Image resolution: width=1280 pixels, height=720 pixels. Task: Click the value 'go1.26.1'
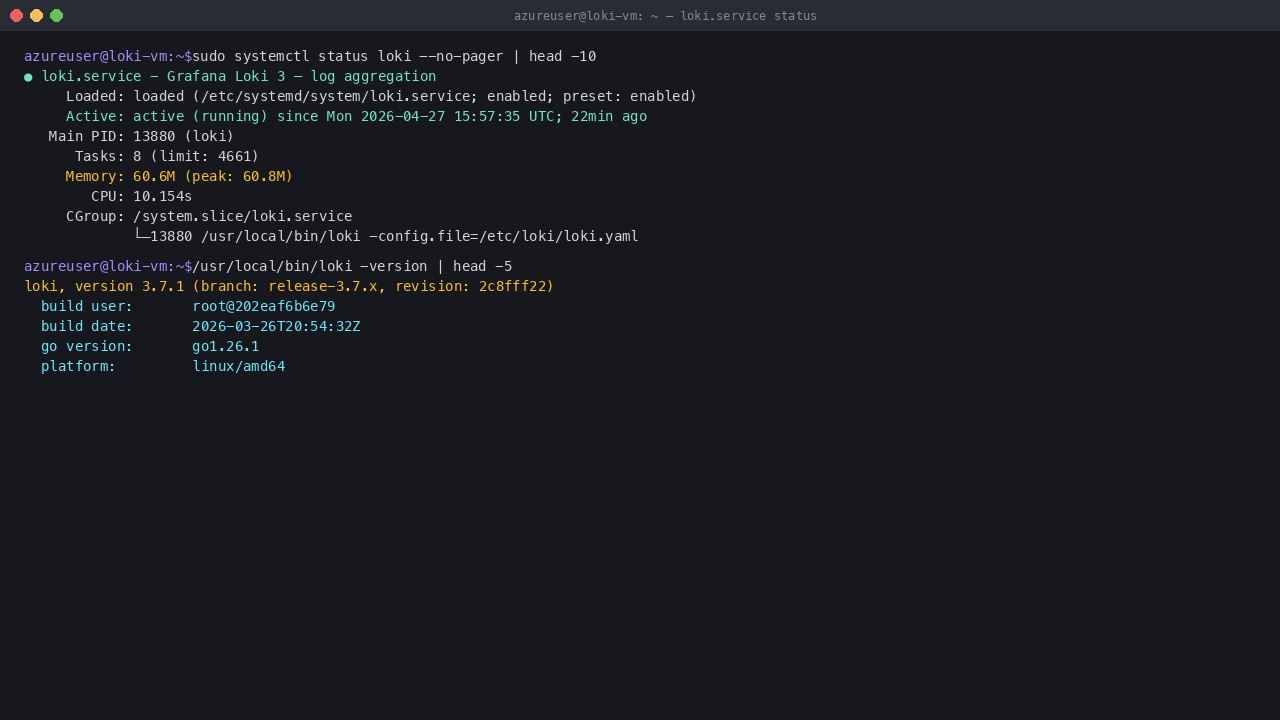tap(225, 346)
